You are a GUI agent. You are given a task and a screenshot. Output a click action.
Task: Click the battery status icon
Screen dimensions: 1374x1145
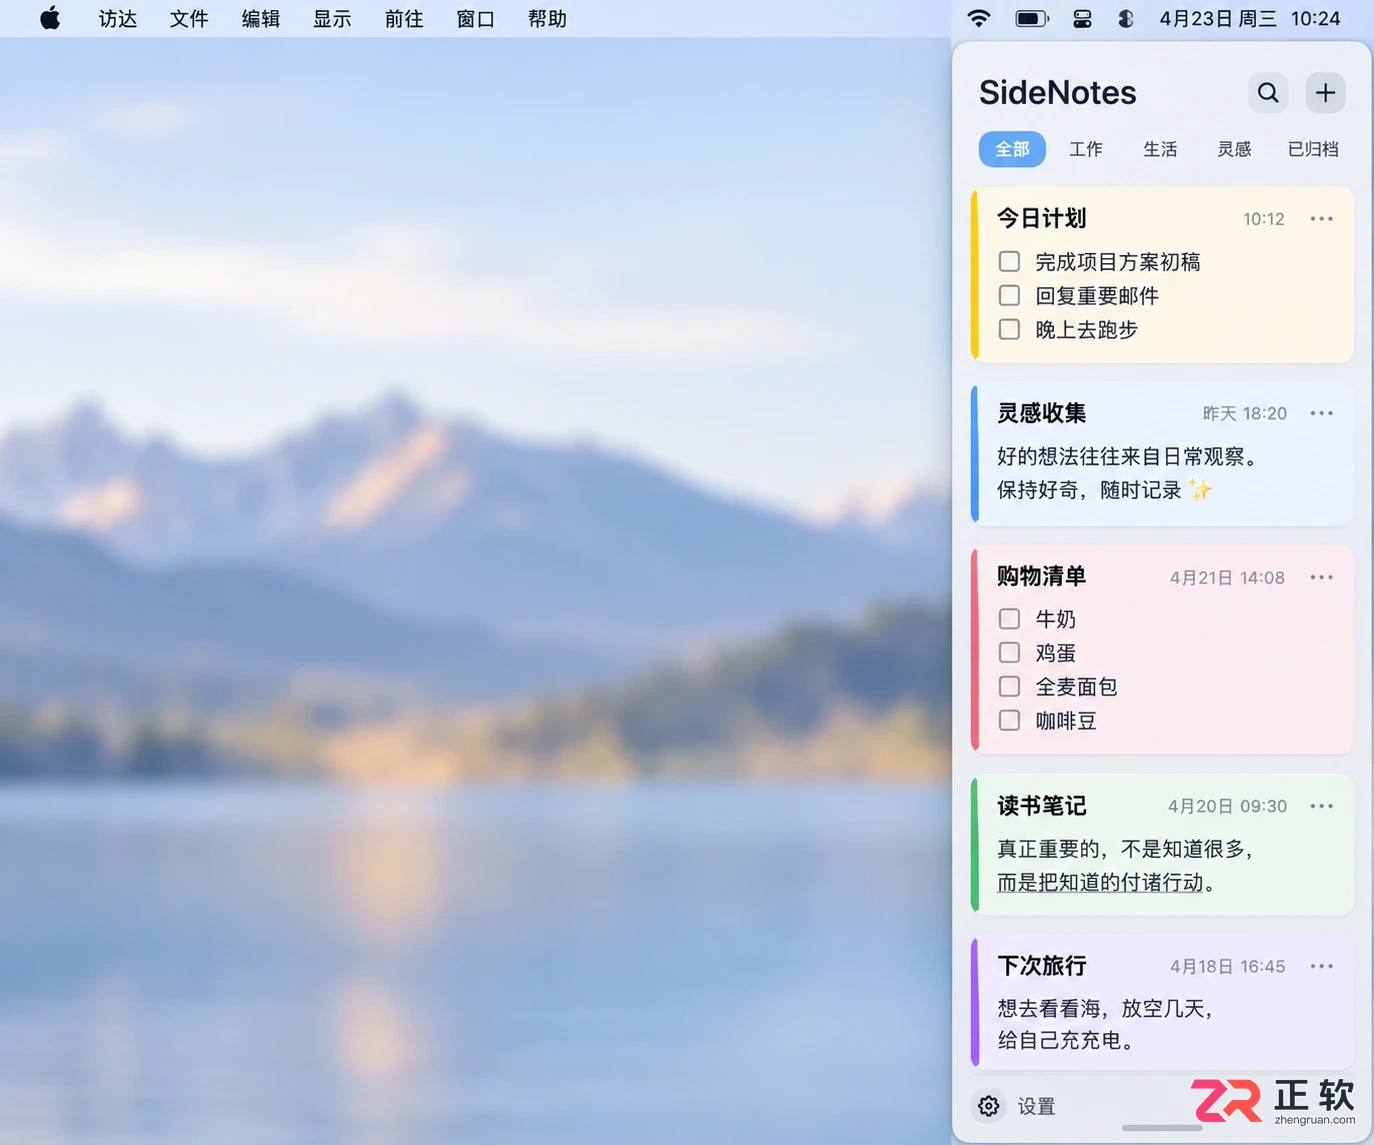(1032, 18)
